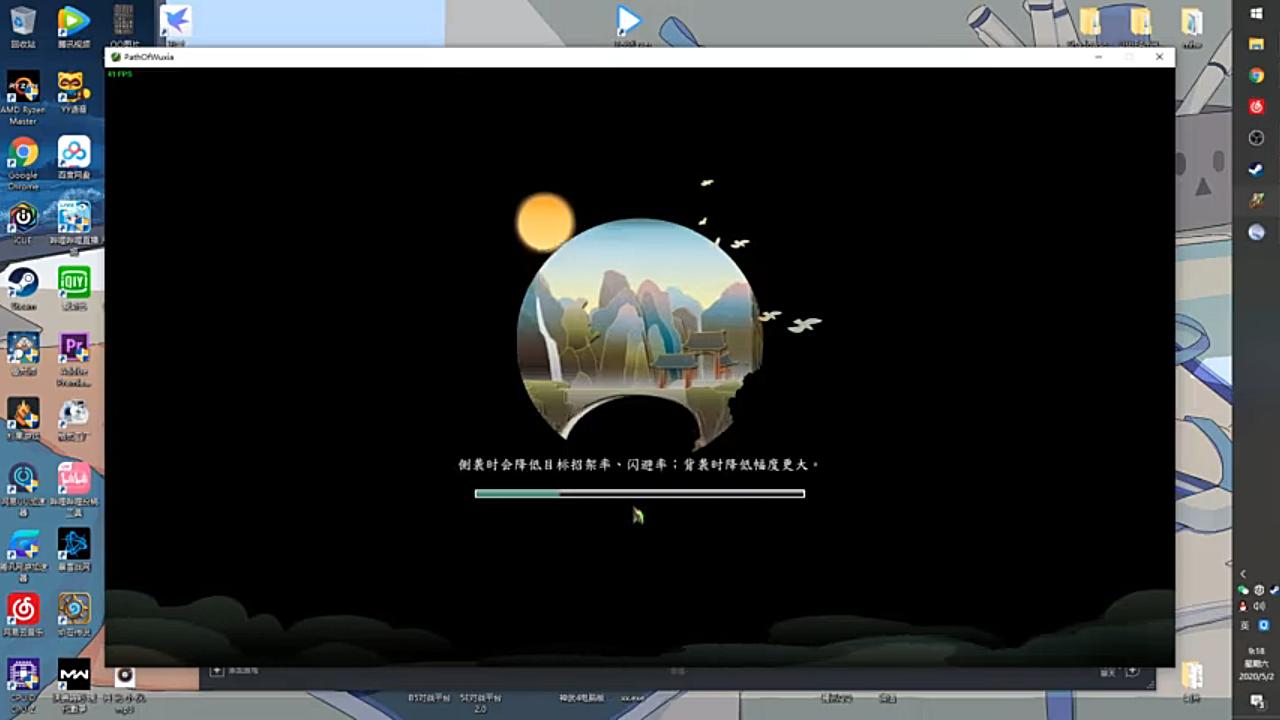Close the PathOfWuxia game window
The image size is (1280, 720).
(x=1159, y=57)
